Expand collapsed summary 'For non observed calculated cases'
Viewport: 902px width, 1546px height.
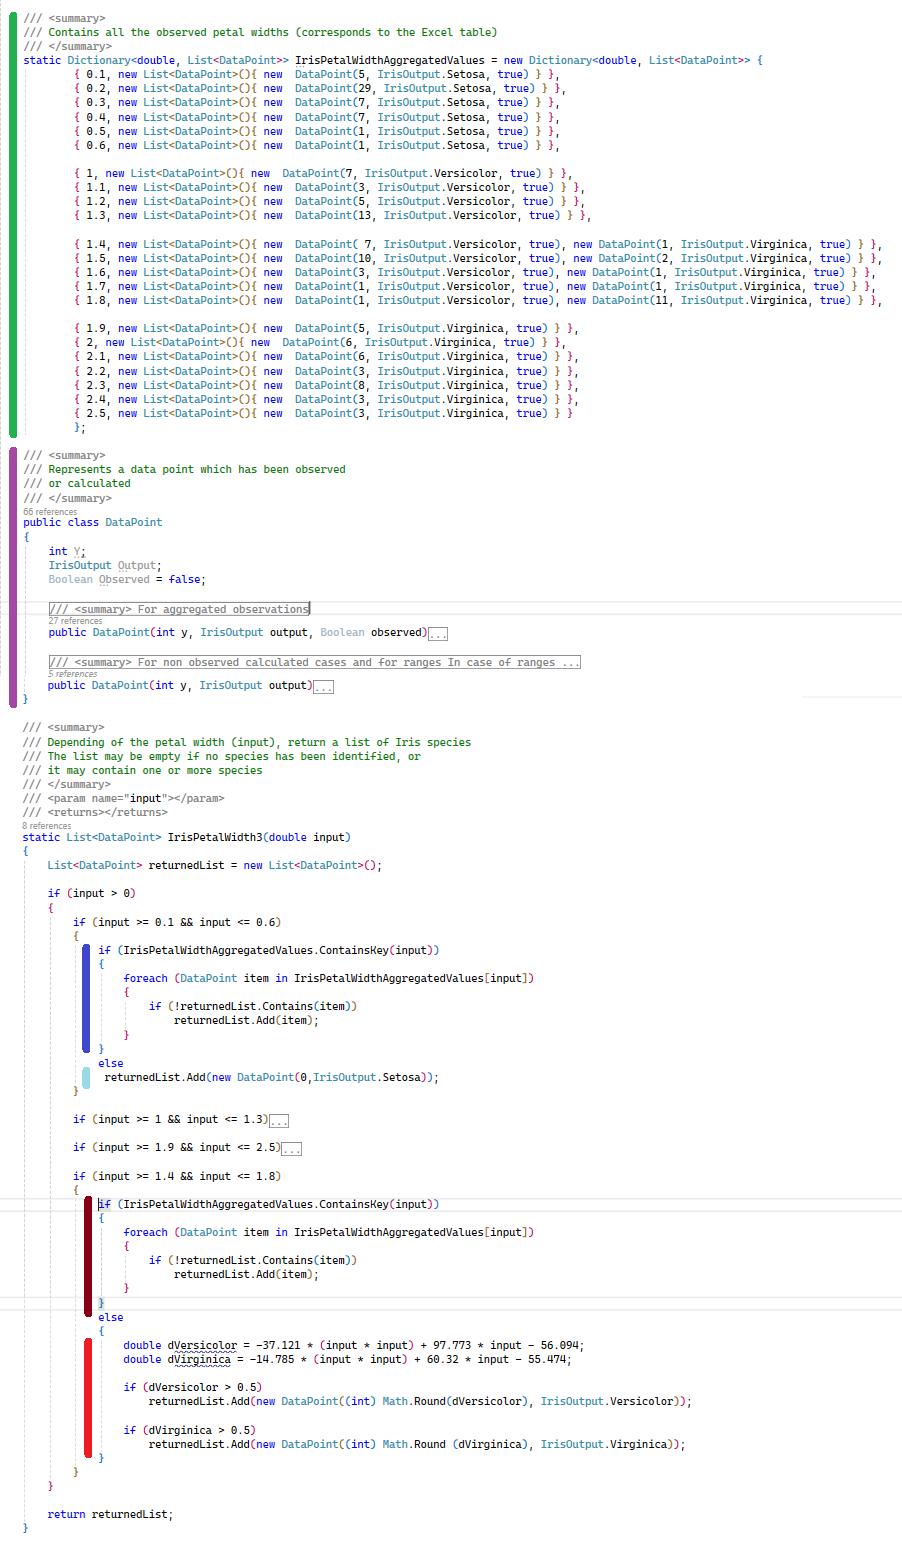[314, 662]
